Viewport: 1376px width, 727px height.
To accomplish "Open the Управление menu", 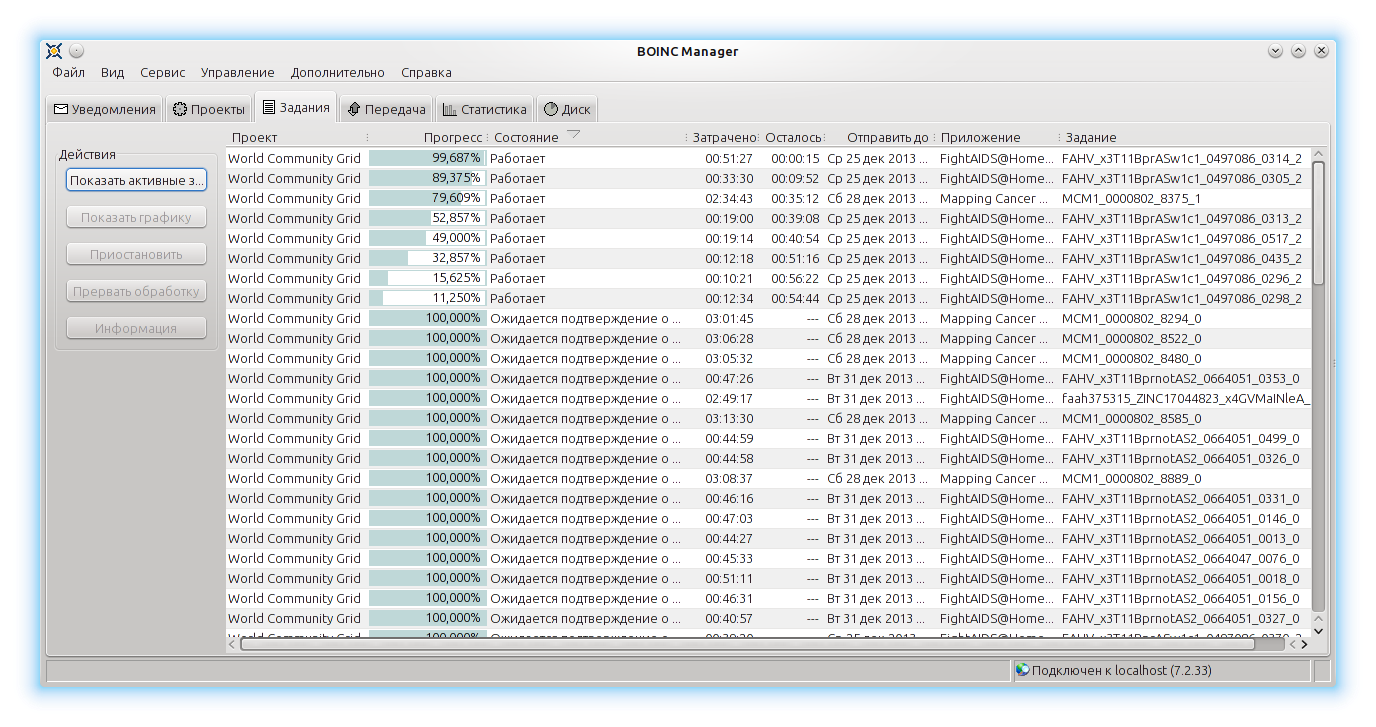I will pyautogui.click(x=237, y=72).
